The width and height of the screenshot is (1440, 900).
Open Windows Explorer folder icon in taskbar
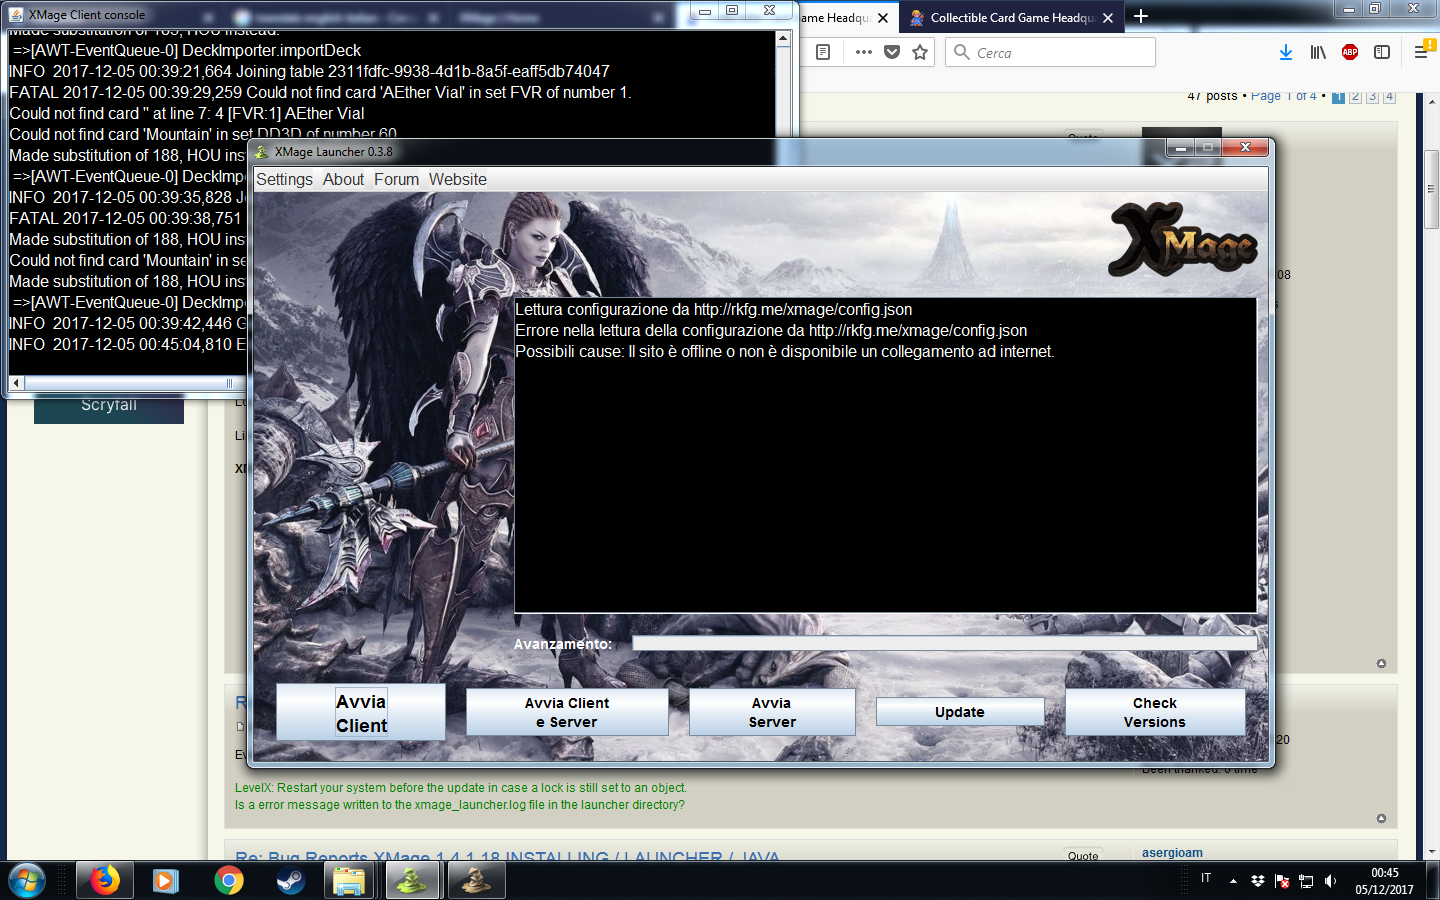pos(349,880)
